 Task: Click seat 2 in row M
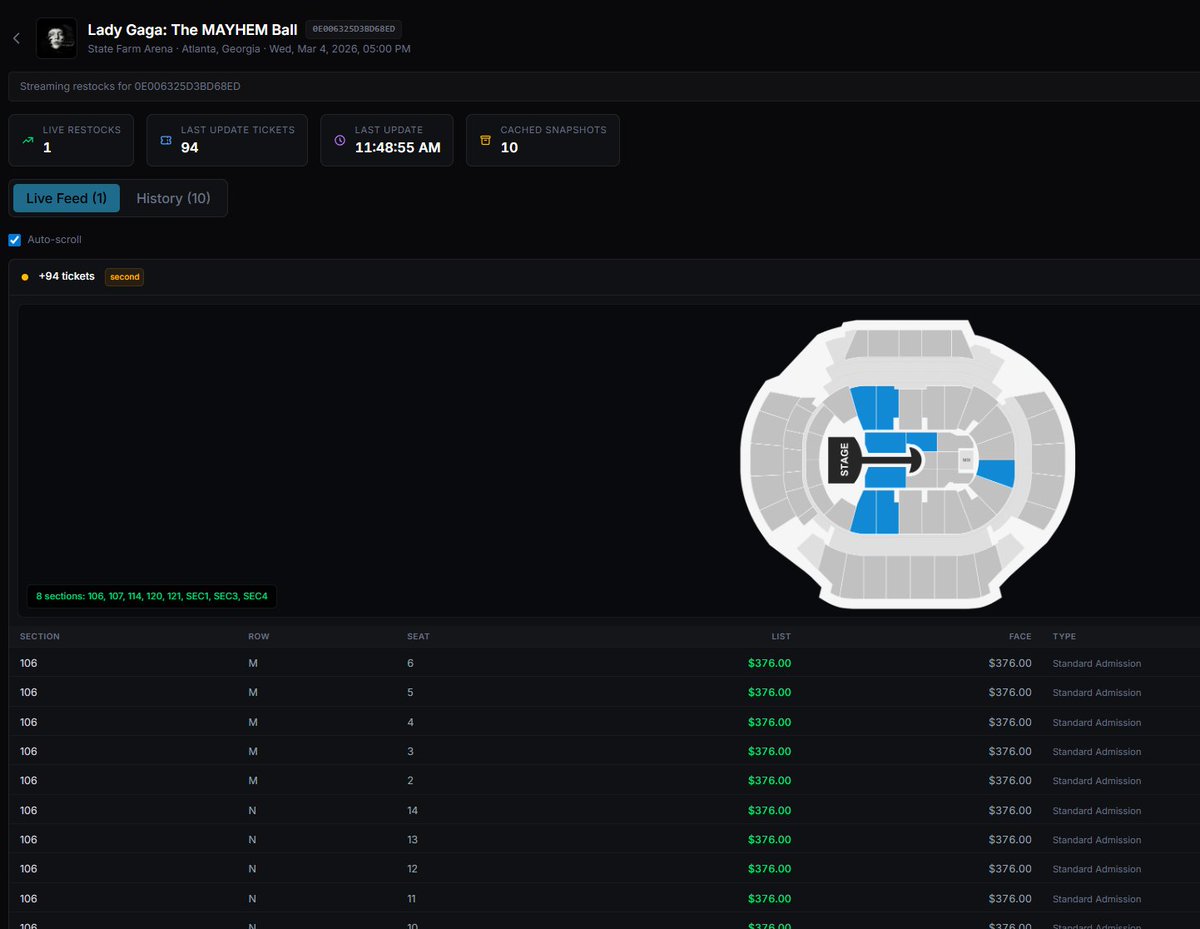click(410, 780)
